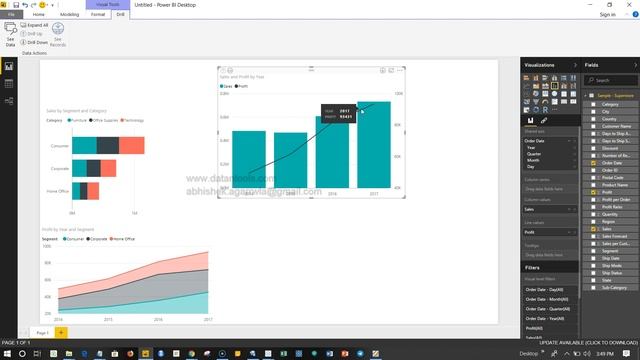This screenshot has height=360, width=640.
Task: Open the Sales column values dropdown
Action: [569, 209]
